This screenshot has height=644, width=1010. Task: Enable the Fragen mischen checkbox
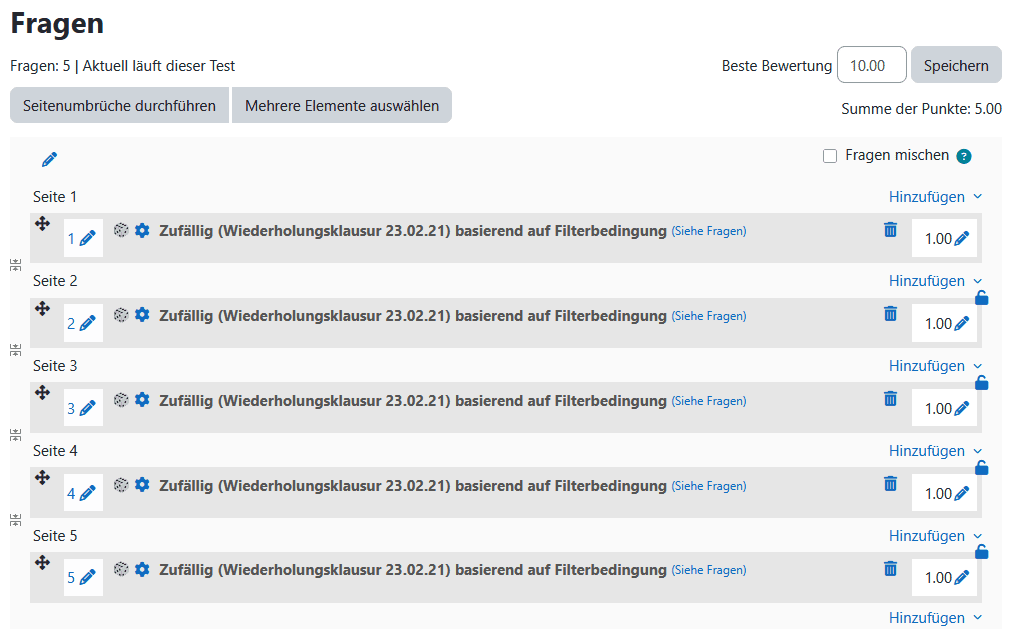(830, 156)
